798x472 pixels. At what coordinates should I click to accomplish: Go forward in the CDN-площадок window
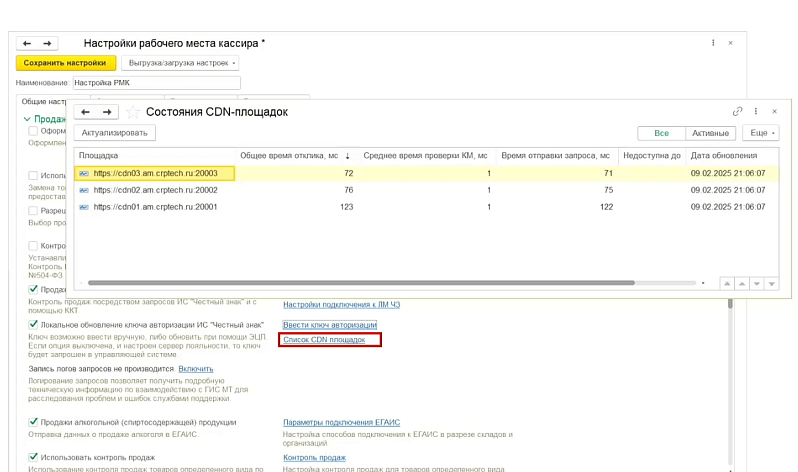point(107,112)
